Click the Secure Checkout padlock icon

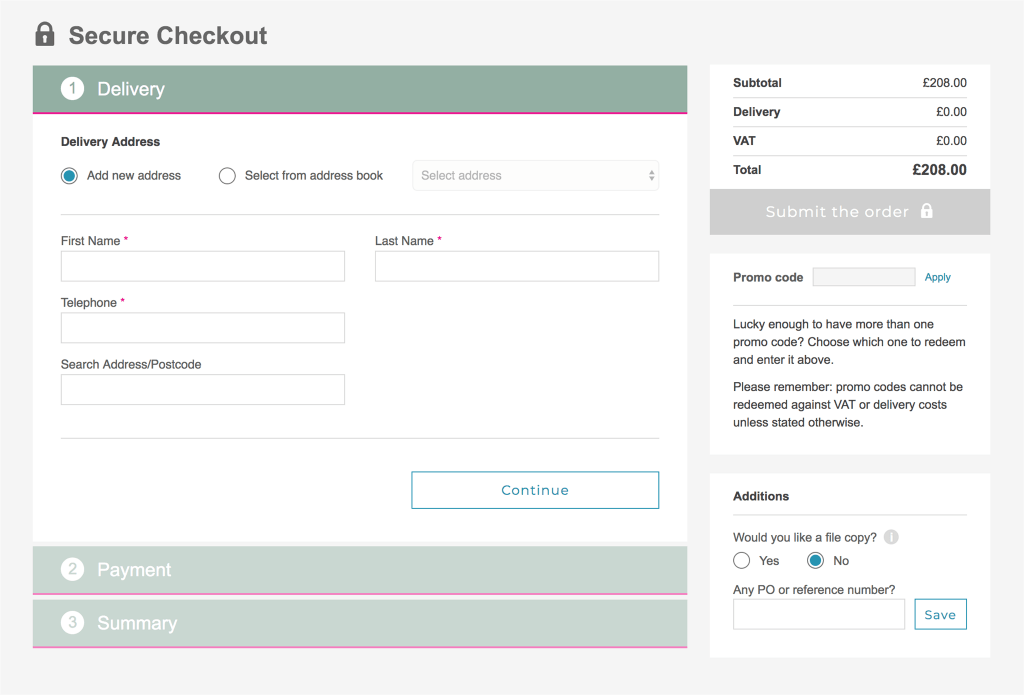44,35
